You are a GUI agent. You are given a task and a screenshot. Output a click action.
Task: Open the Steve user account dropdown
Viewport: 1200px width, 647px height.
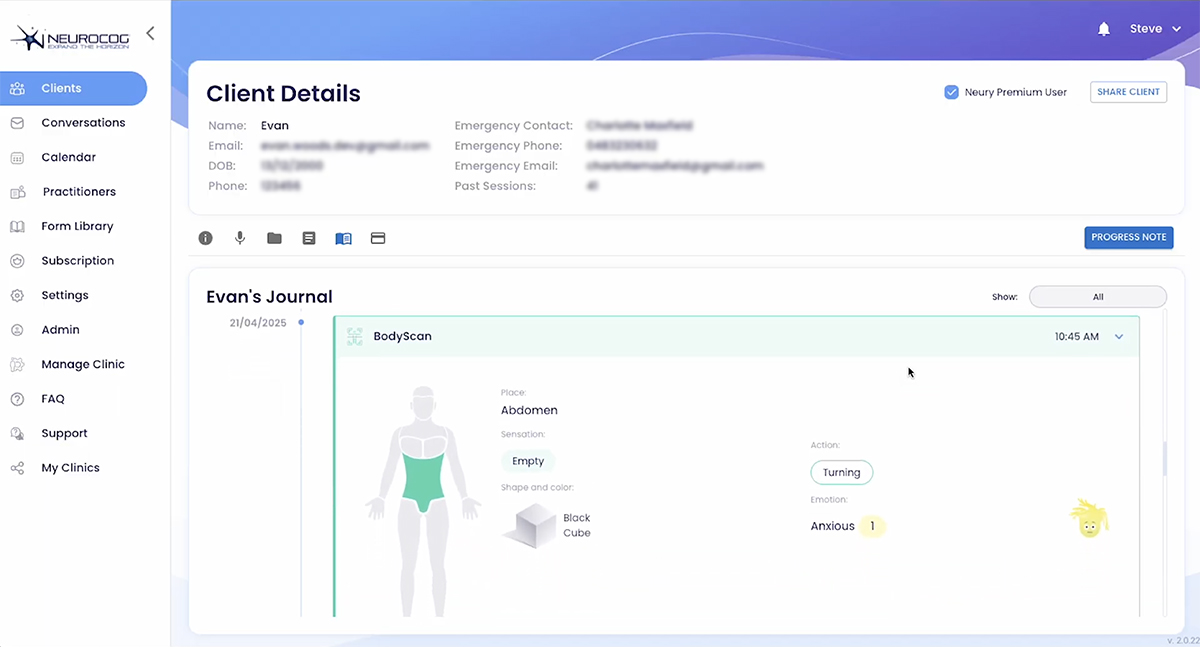1159,29
